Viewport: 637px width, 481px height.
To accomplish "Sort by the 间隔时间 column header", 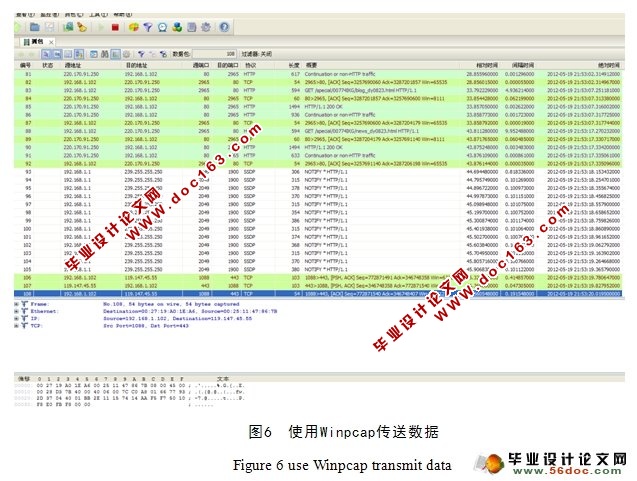I will click(523, 65).
